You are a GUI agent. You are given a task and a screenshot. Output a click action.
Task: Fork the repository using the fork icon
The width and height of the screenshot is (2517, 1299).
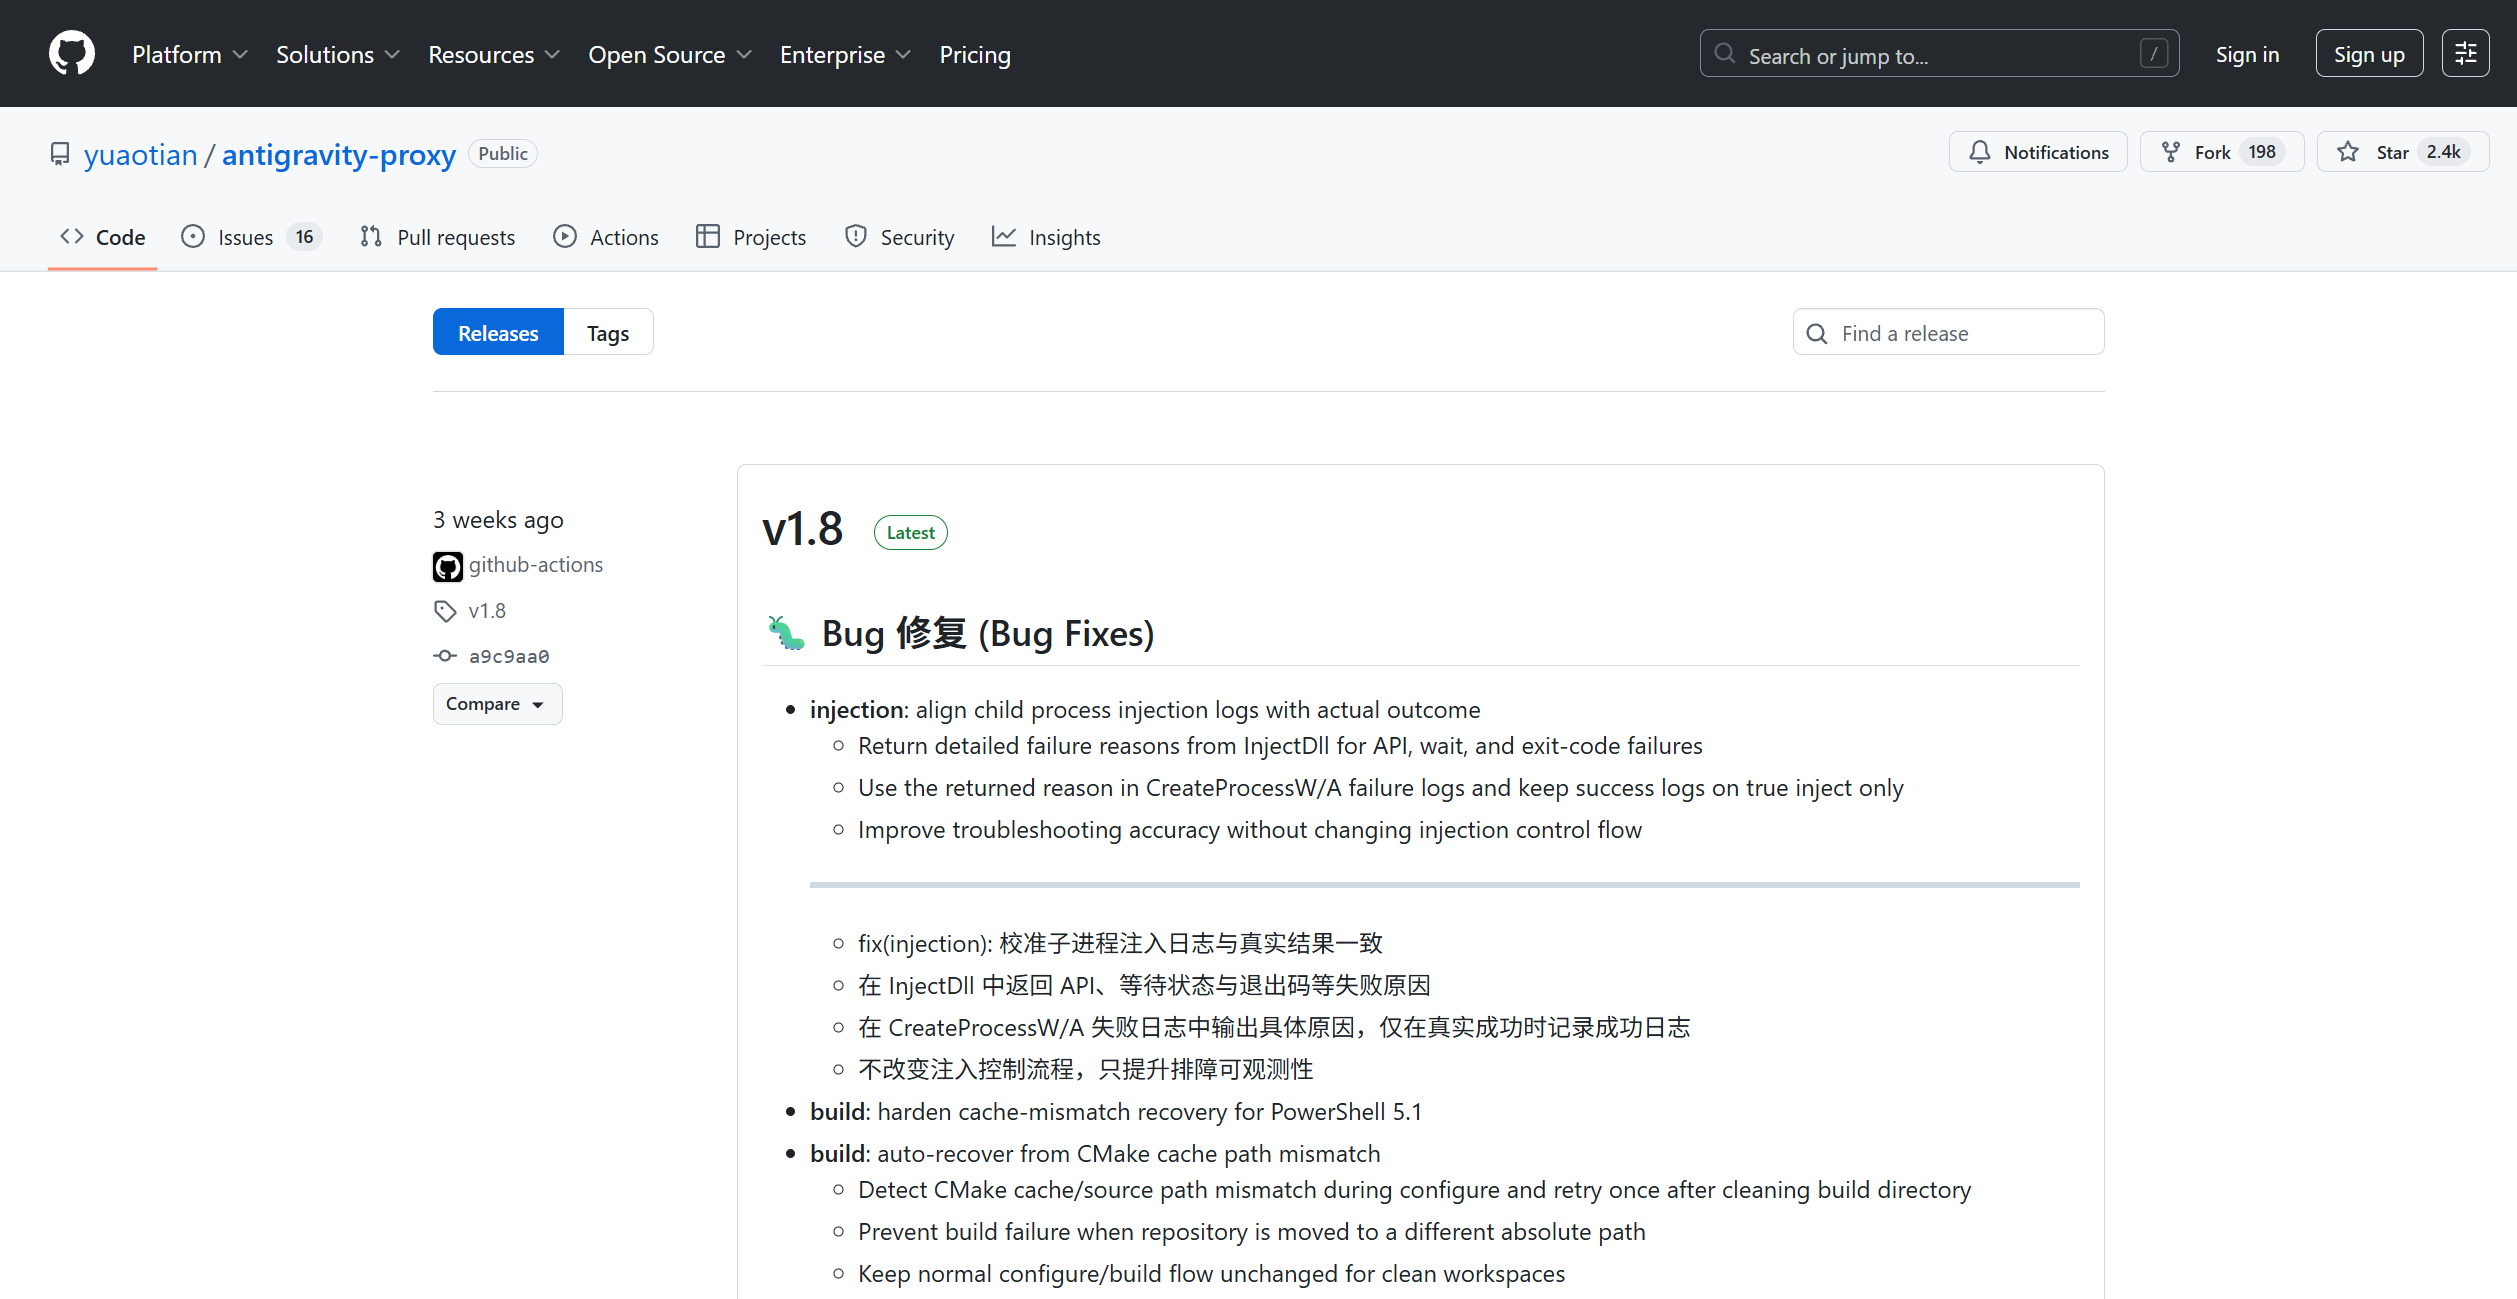2171,152
